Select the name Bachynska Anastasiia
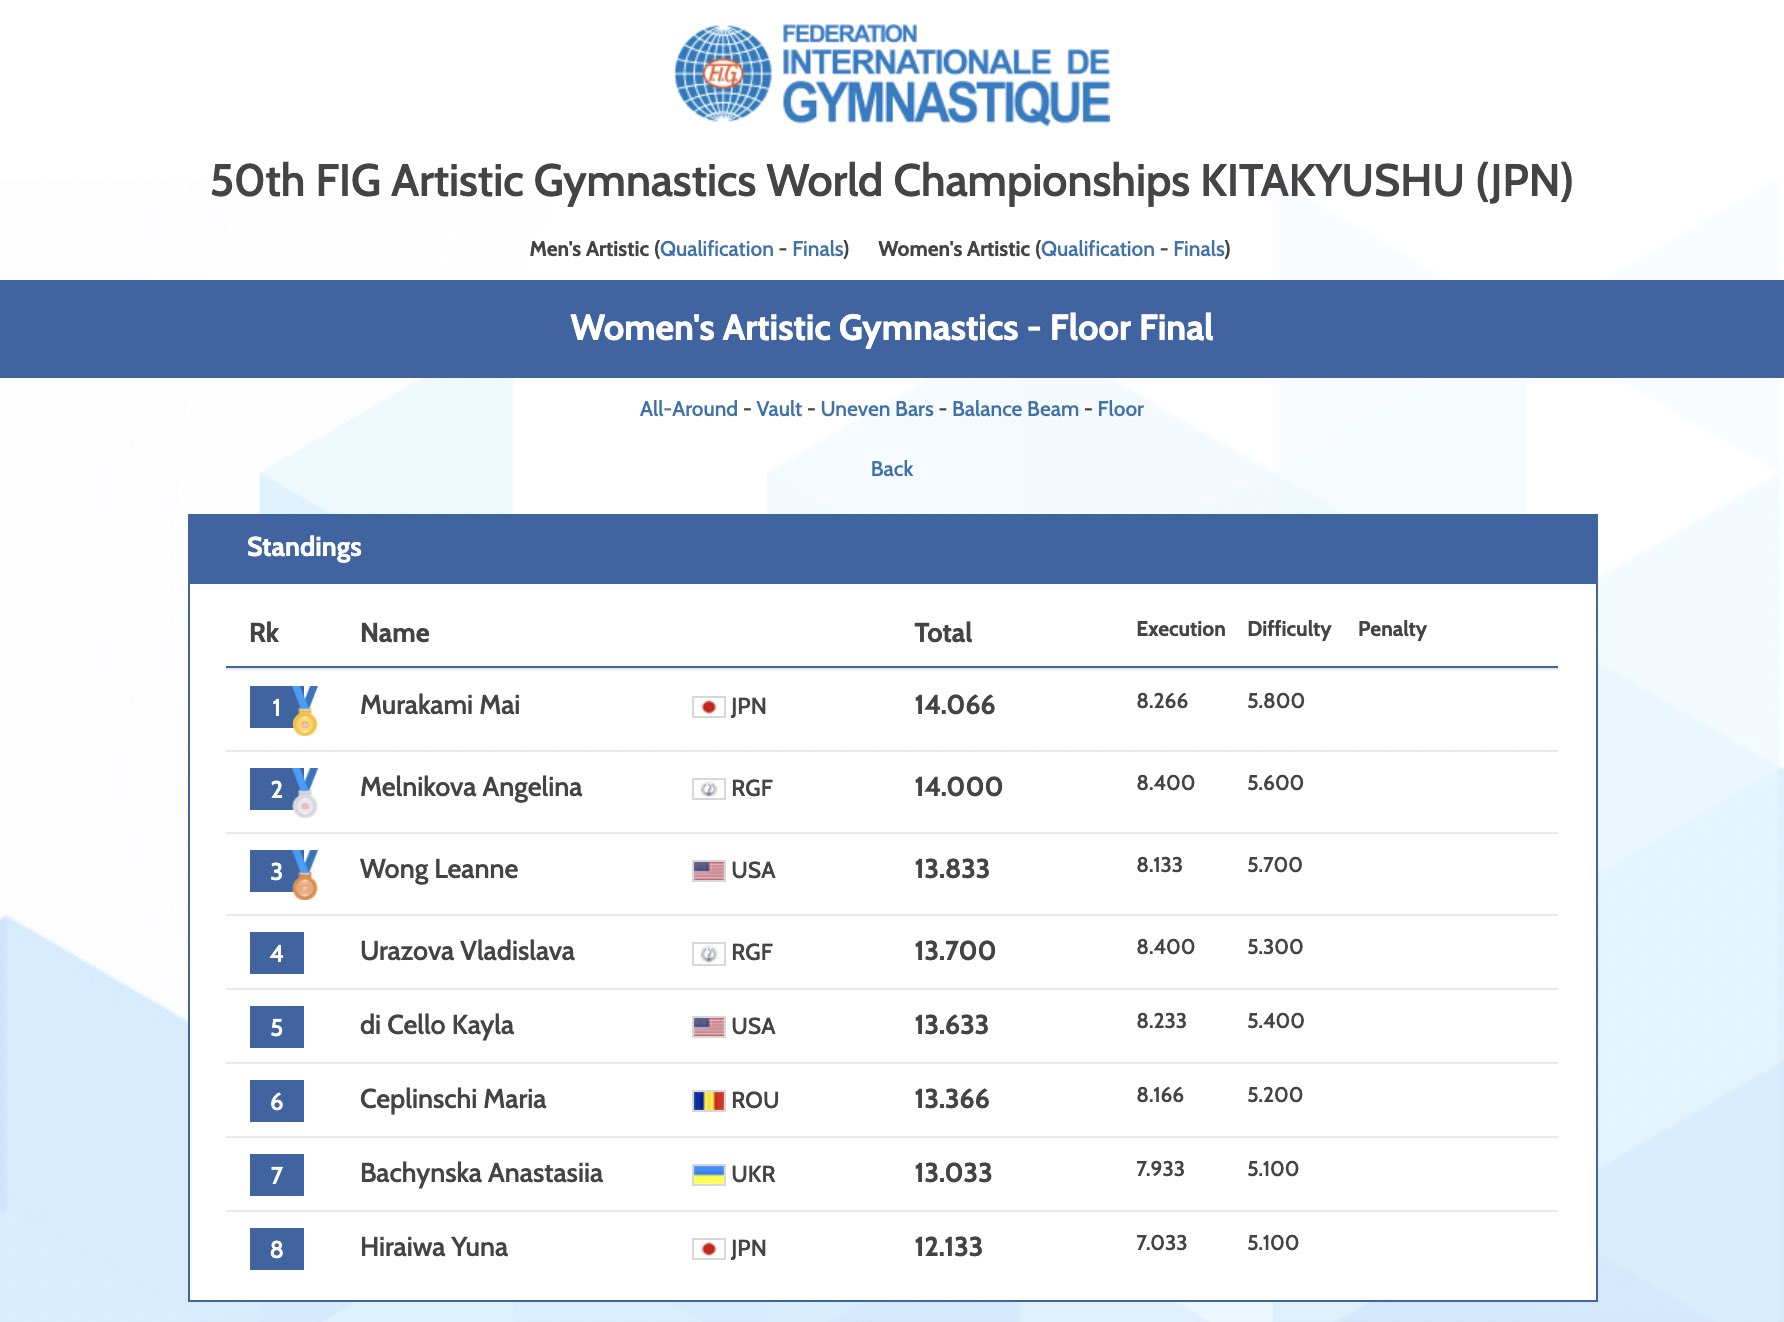The height and width of the screenshot is (1322, 1784). (x=481, y=1173)
